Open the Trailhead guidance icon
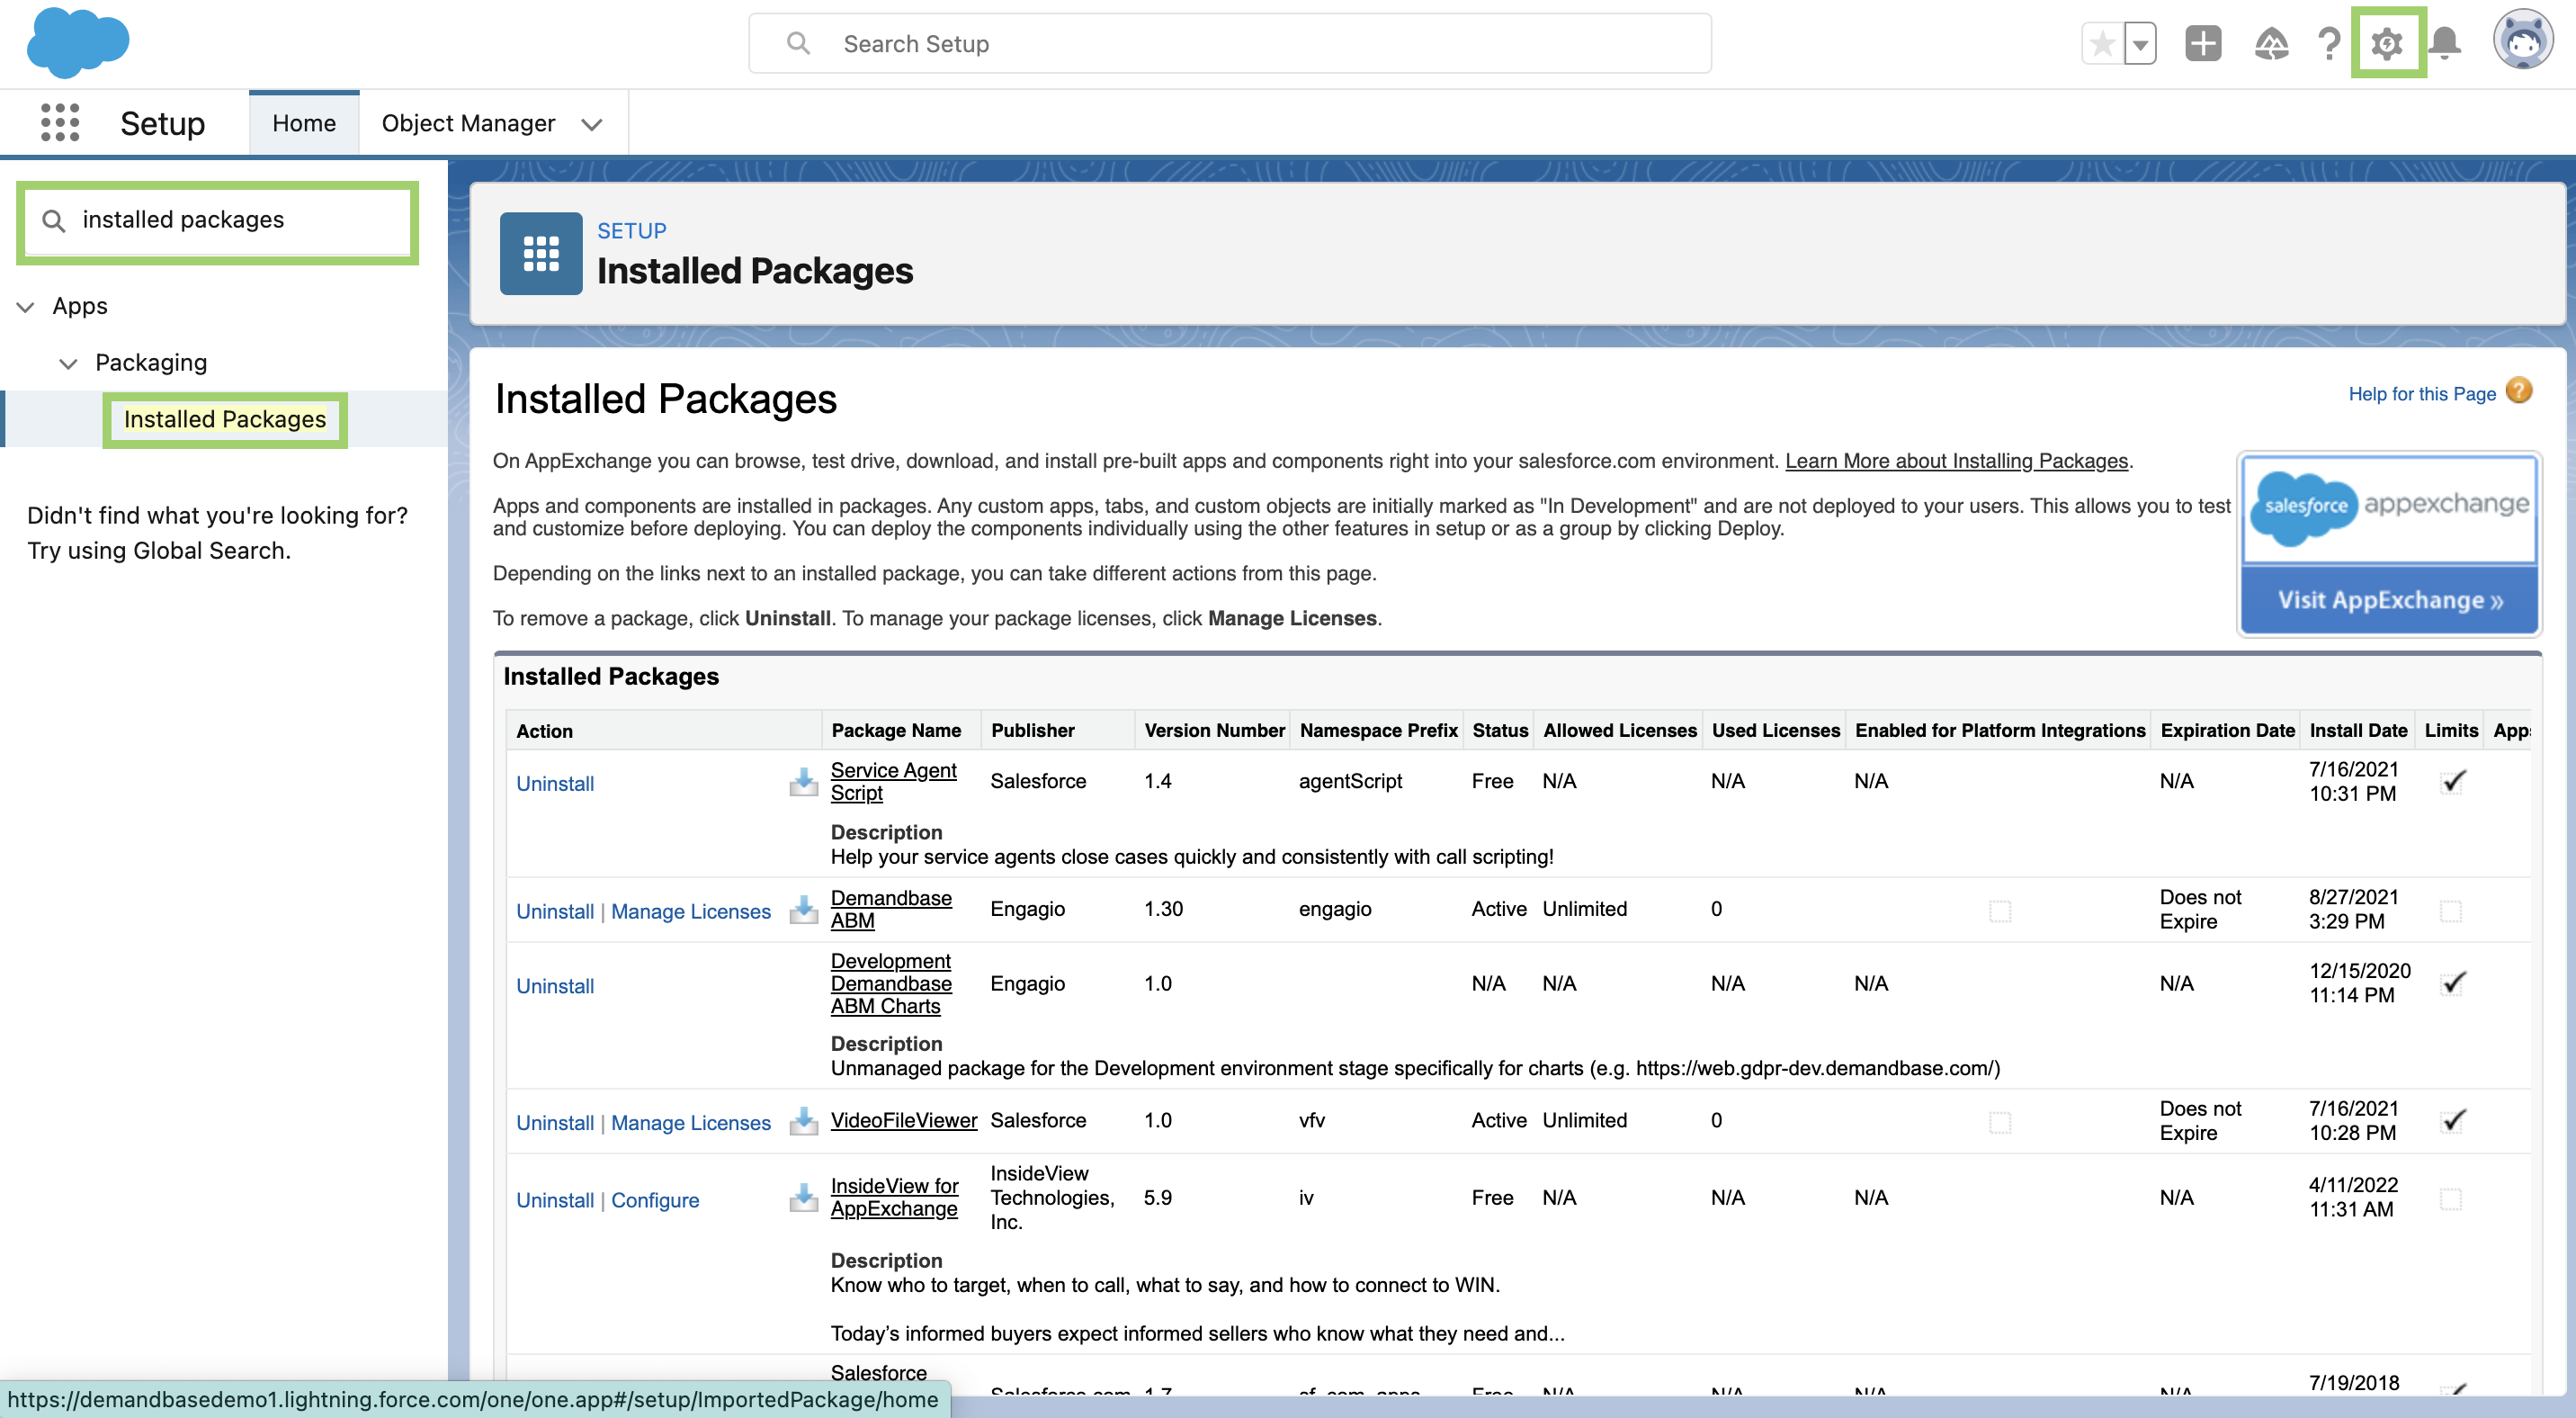This screenshot has height=1418, width=2576. coord(2271,44)
